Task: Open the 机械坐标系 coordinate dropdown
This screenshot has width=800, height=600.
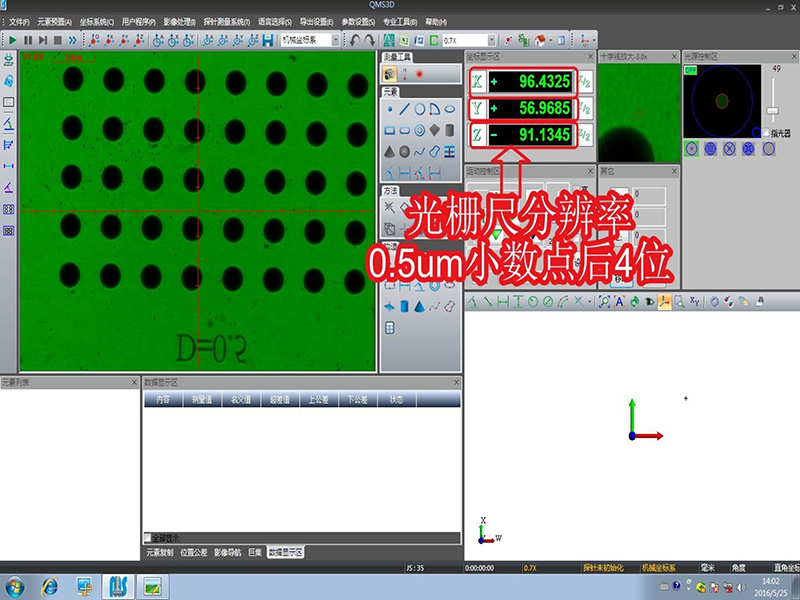Action: click(310, 40)
